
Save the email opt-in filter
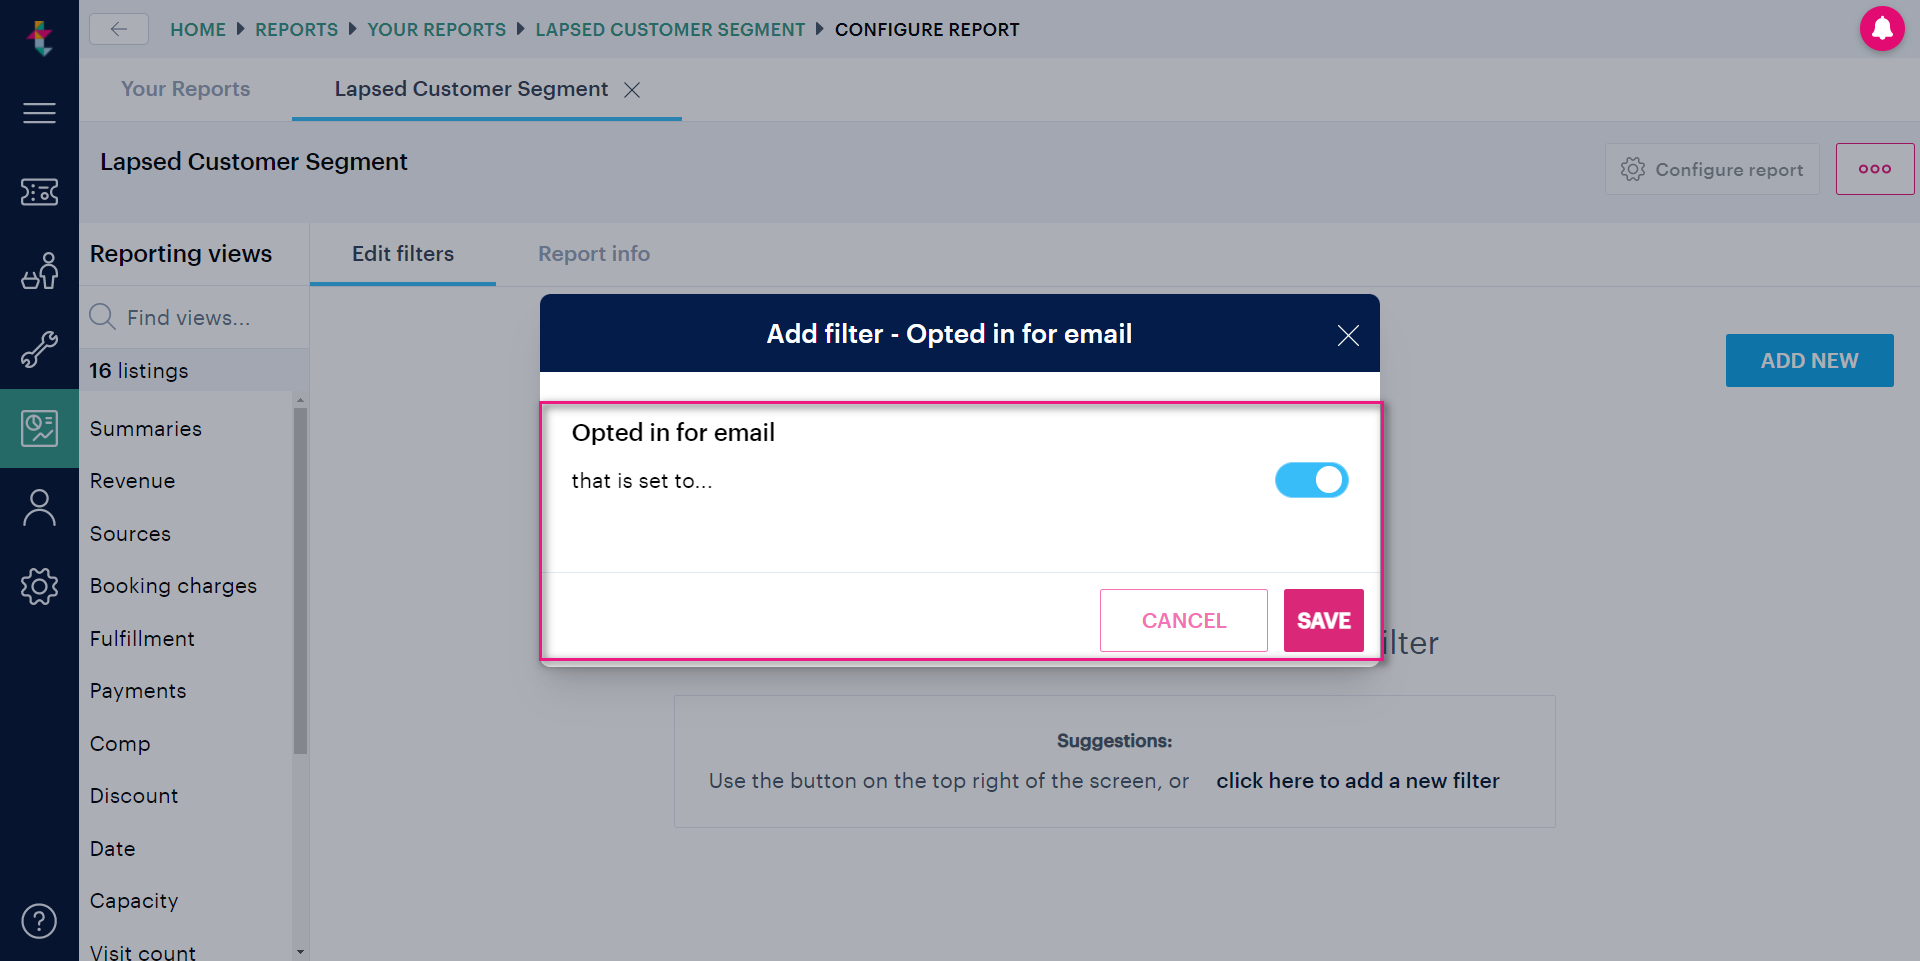1323,620
